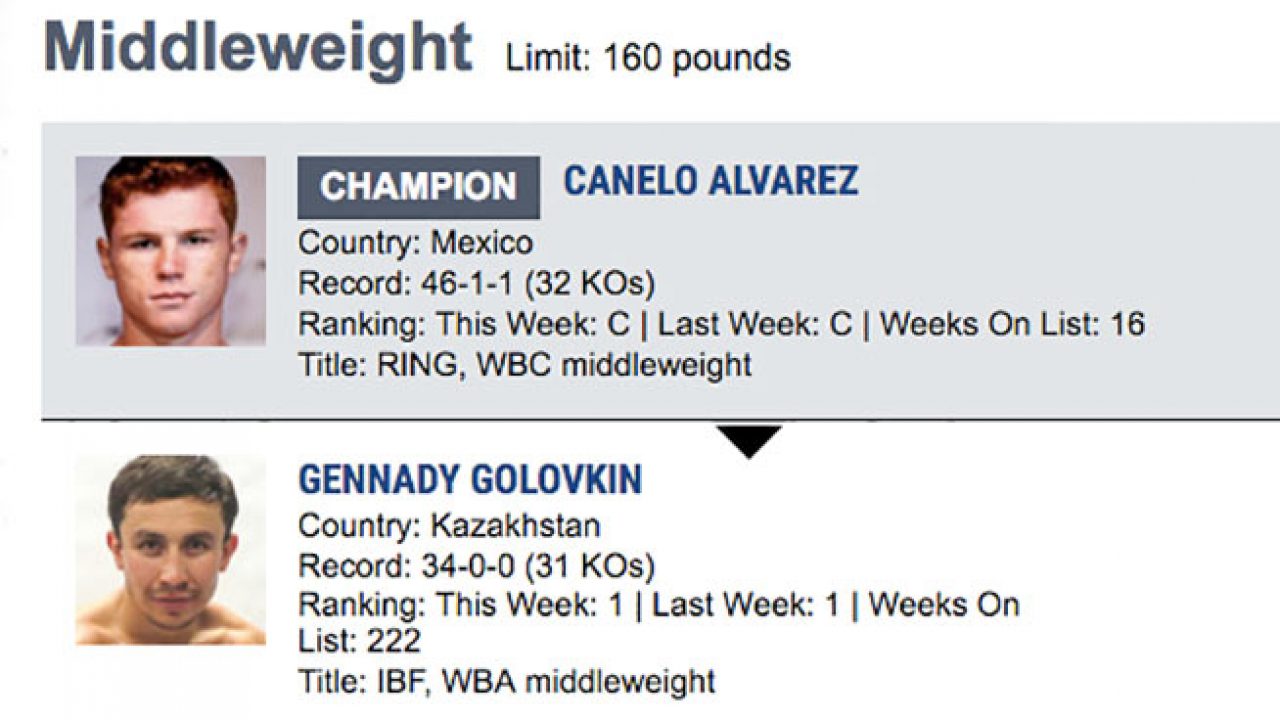Open the GENNADY GOLOVKIN name link
Image resolution: width=1280 pixels, height=720 pixels.
(470, 480)
